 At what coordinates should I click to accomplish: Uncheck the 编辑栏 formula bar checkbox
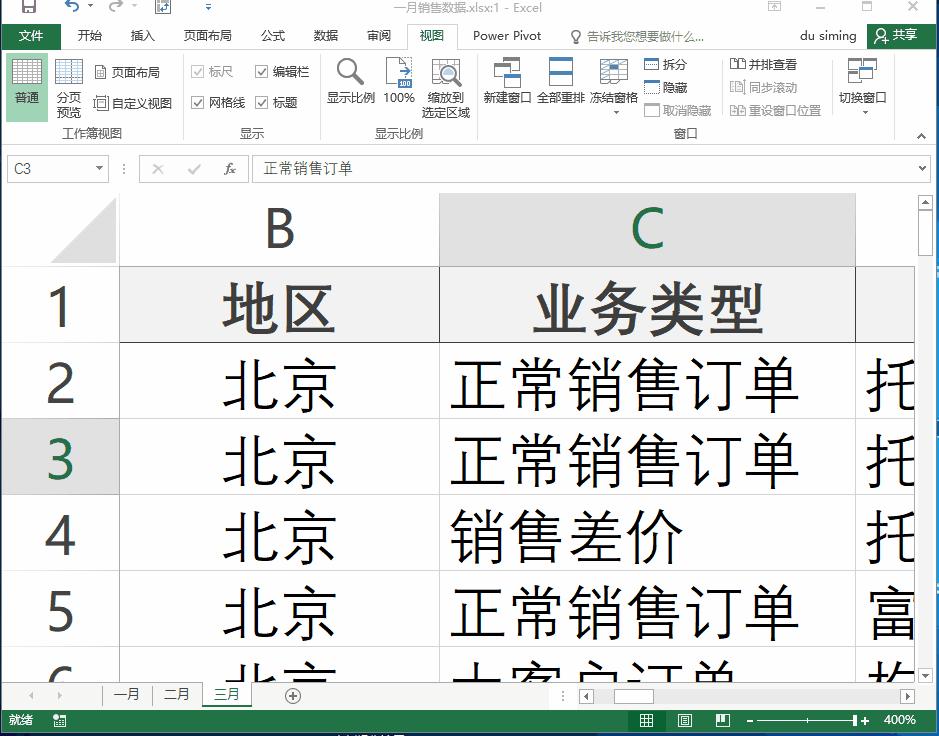point(262,71)
